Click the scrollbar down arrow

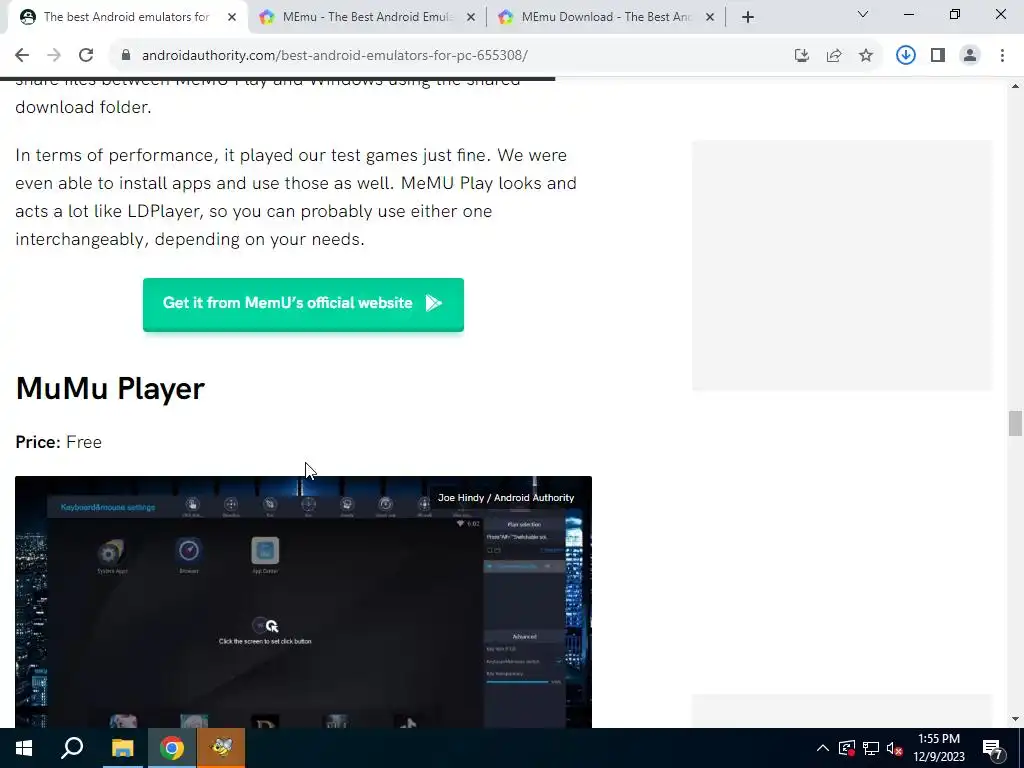(1015, 720)
